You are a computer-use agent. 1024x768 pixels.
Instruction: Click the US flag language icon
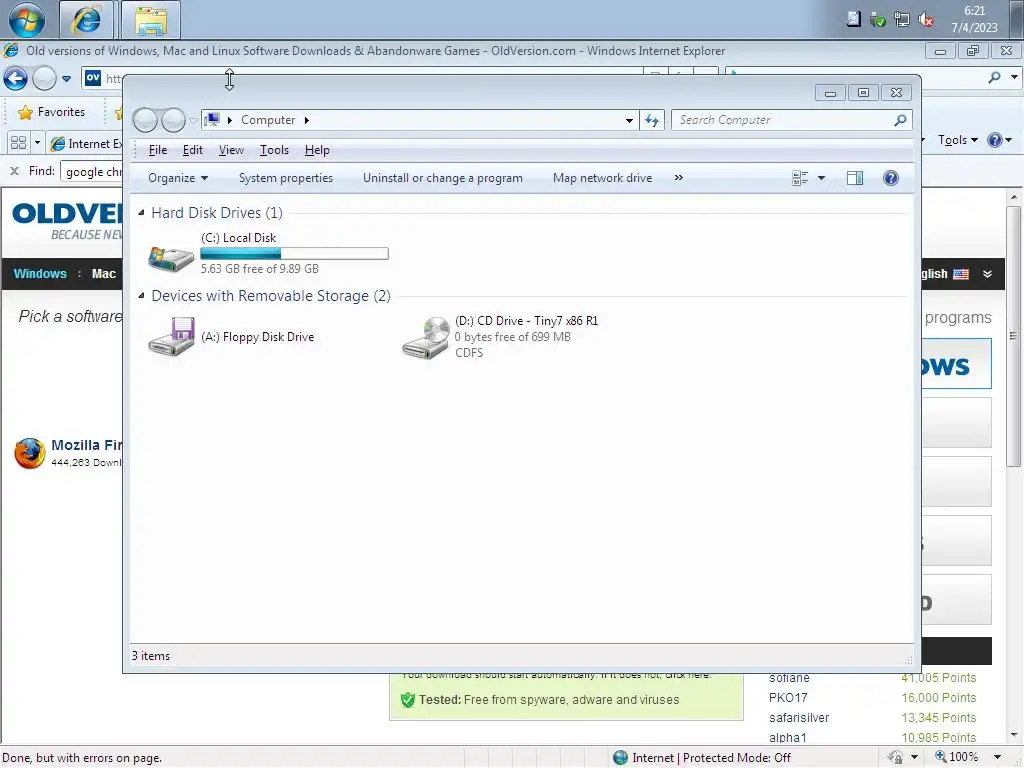(961, 274)
